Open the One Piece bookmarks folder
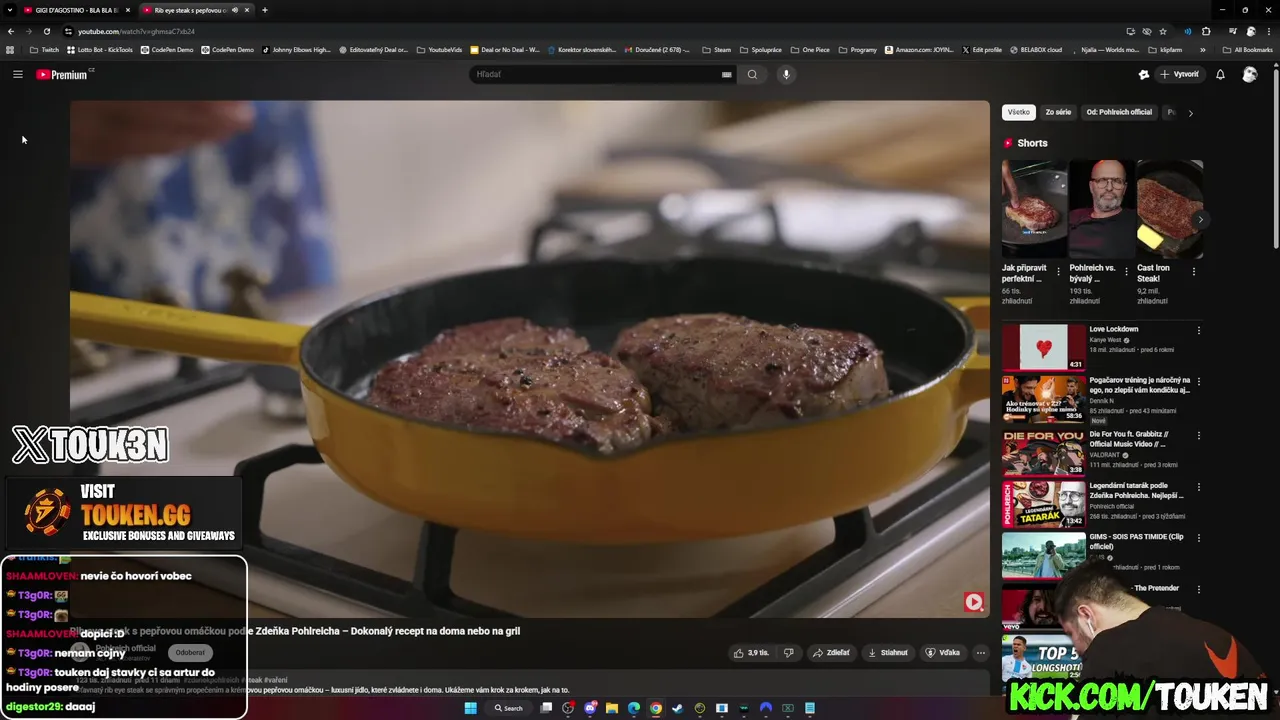 tap(809, 49)
